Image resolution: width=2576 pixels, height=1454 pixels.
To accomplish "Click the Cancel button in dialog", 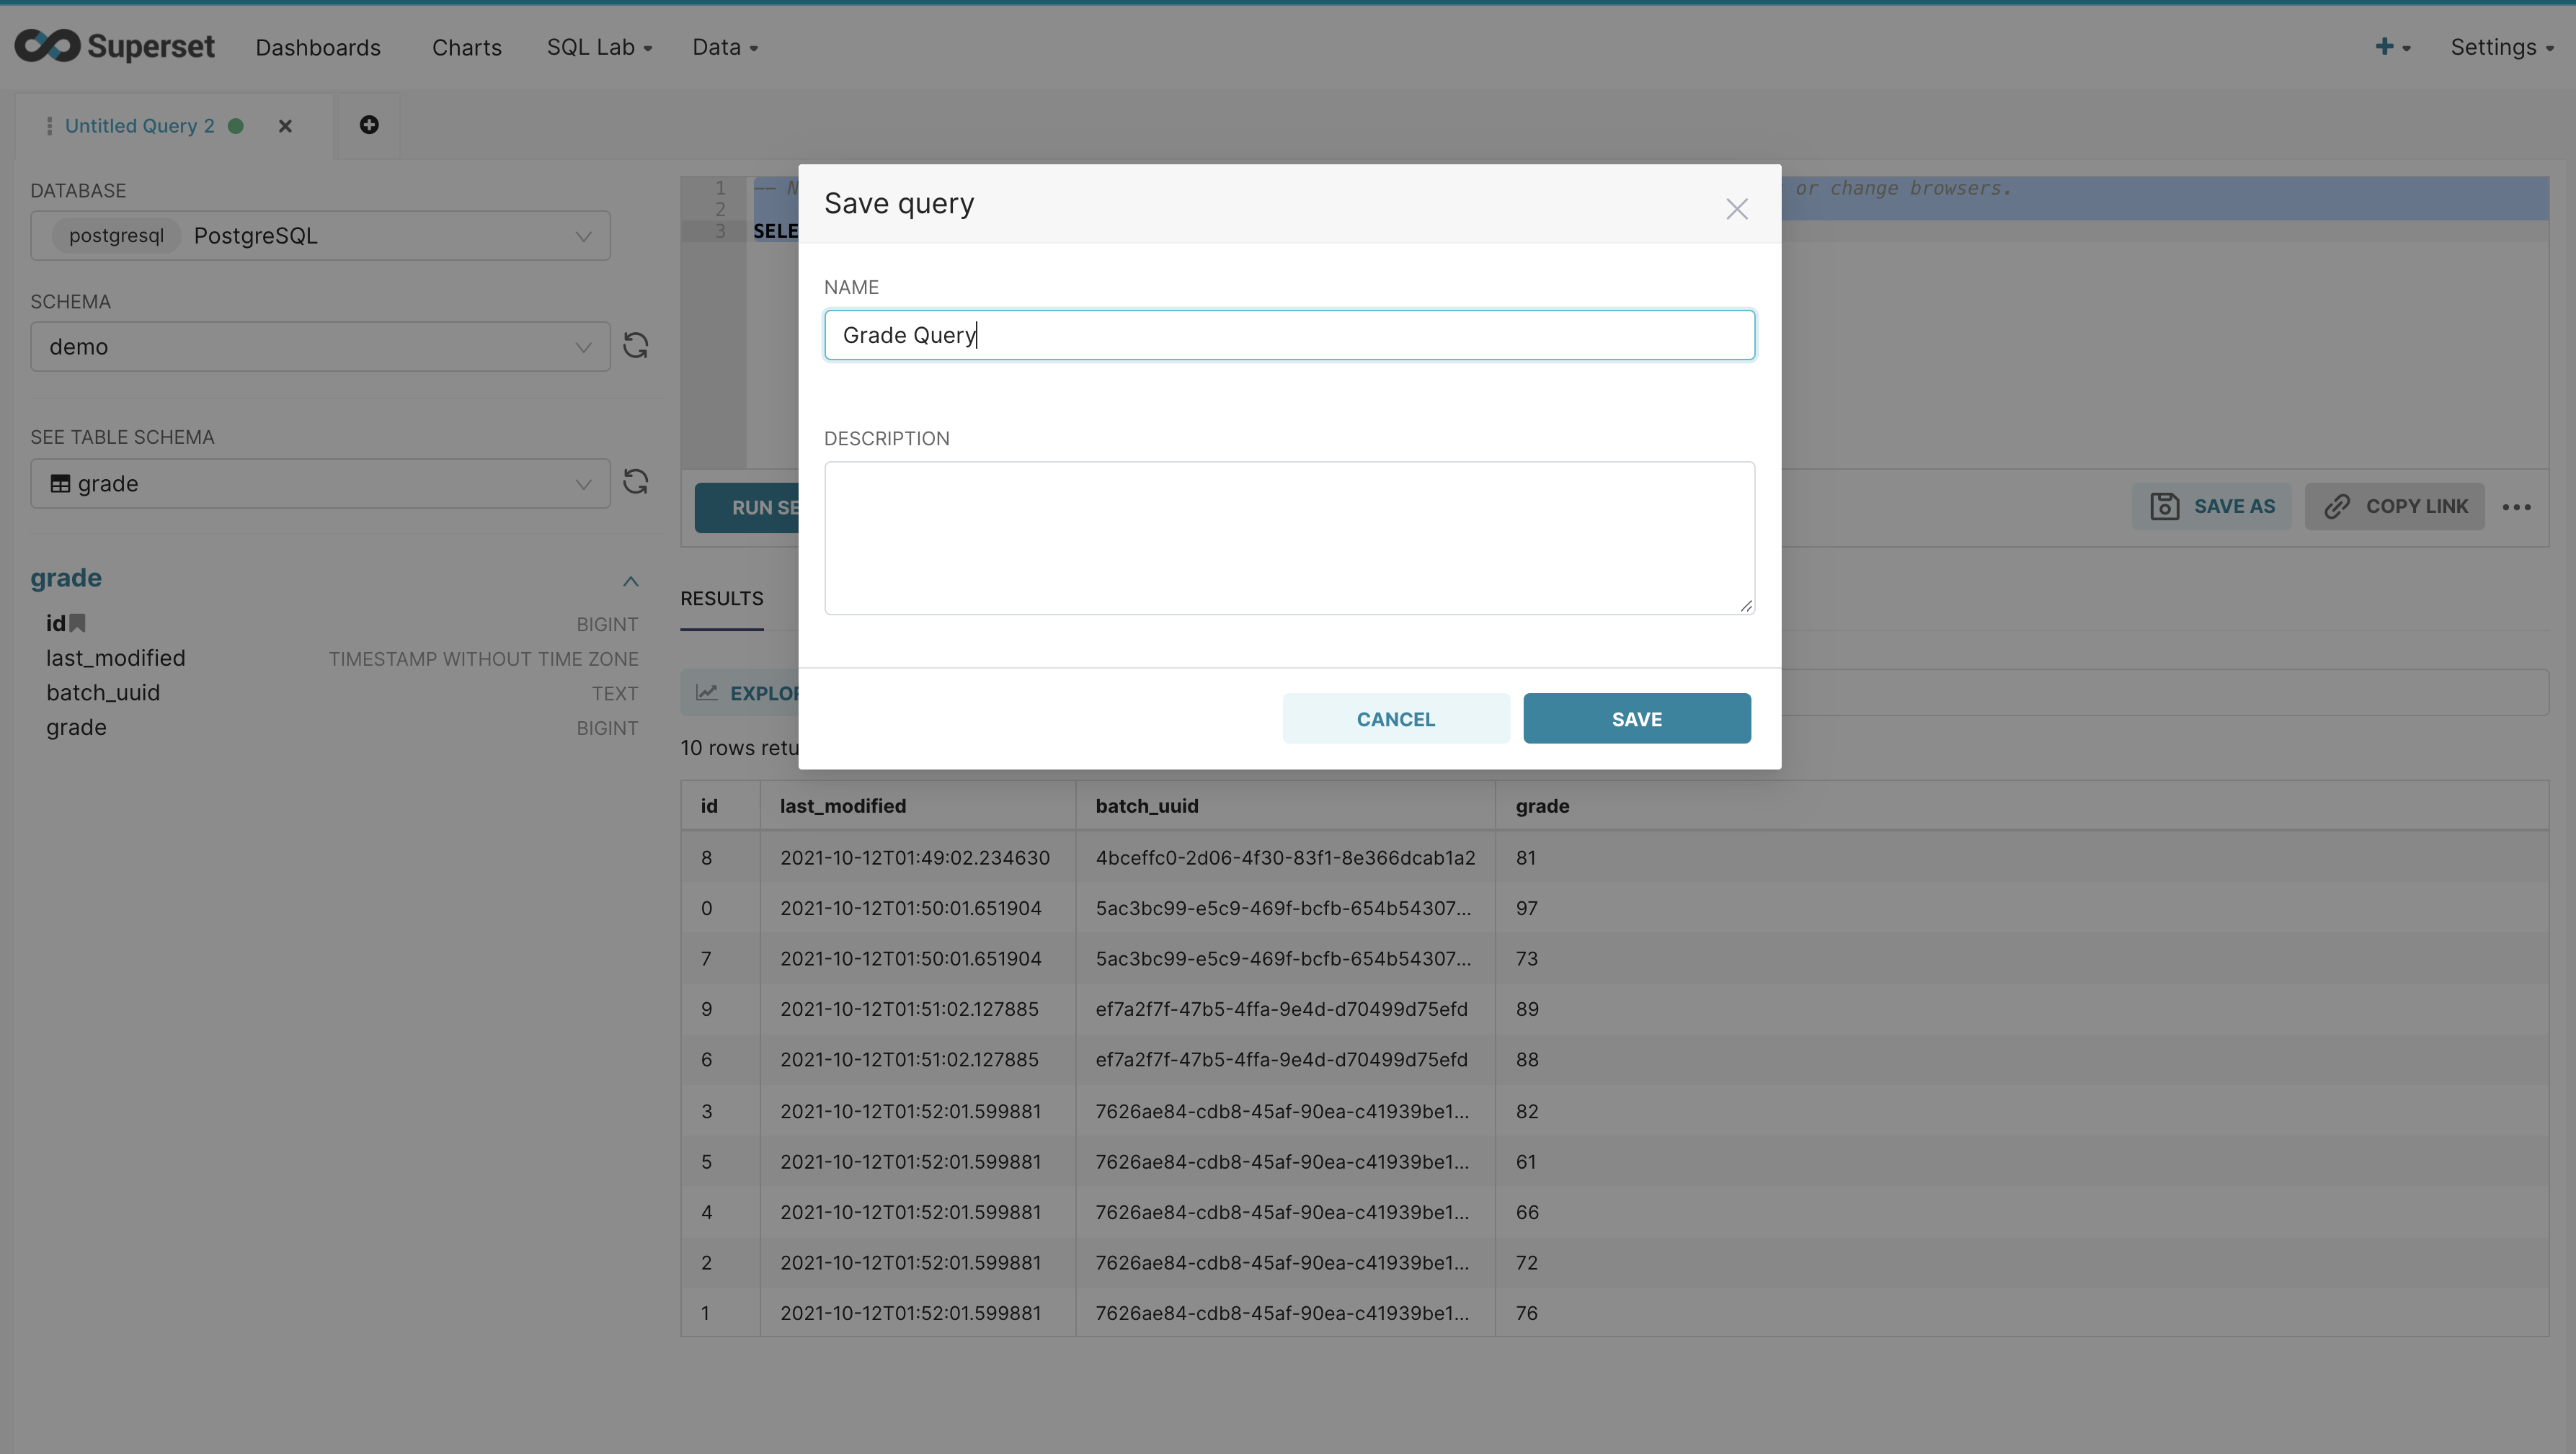I will 1395,719.
